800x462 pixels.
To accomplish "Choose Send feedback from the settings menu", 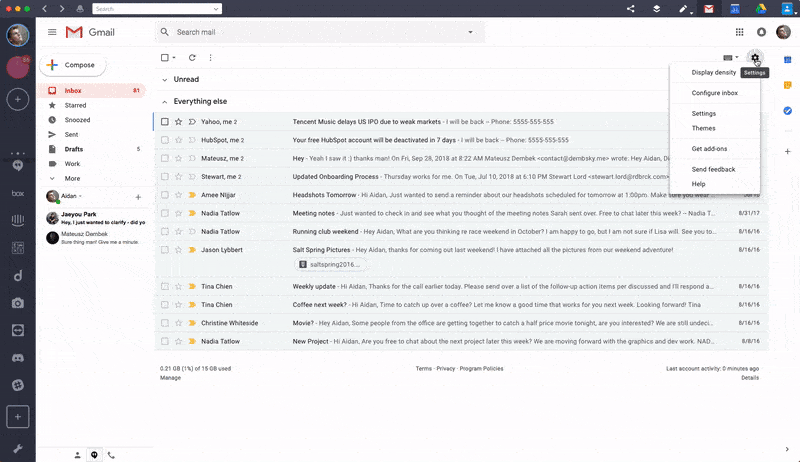I will coord(713,169).
